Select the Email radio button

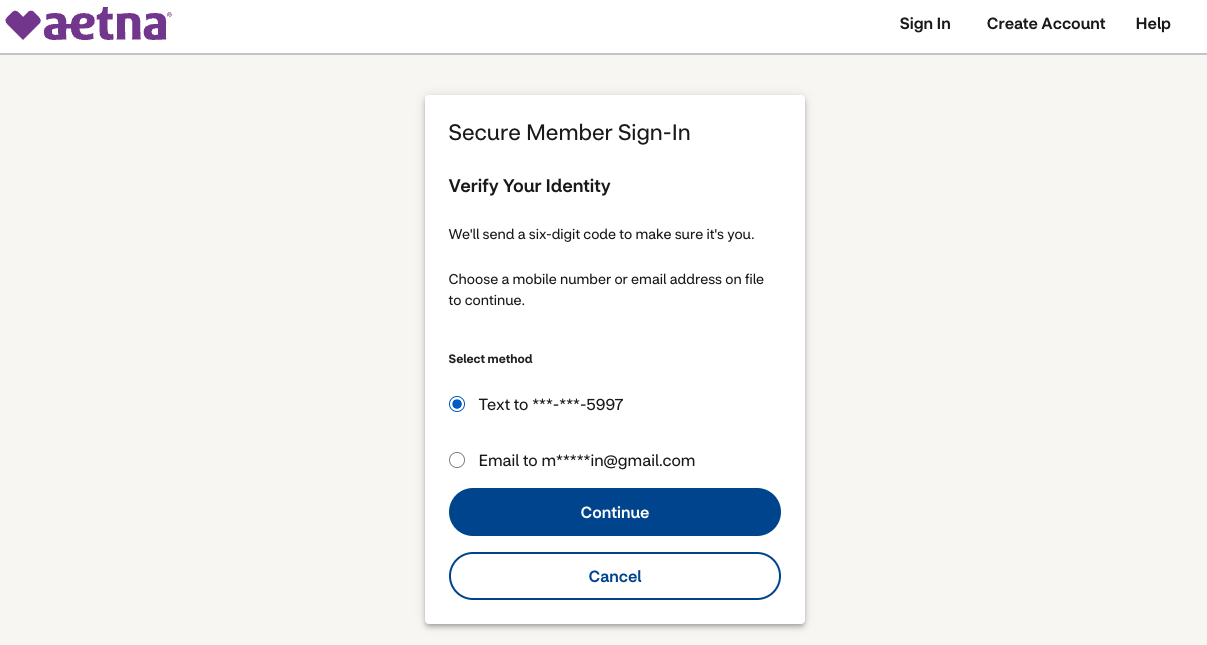coord(457,460)
